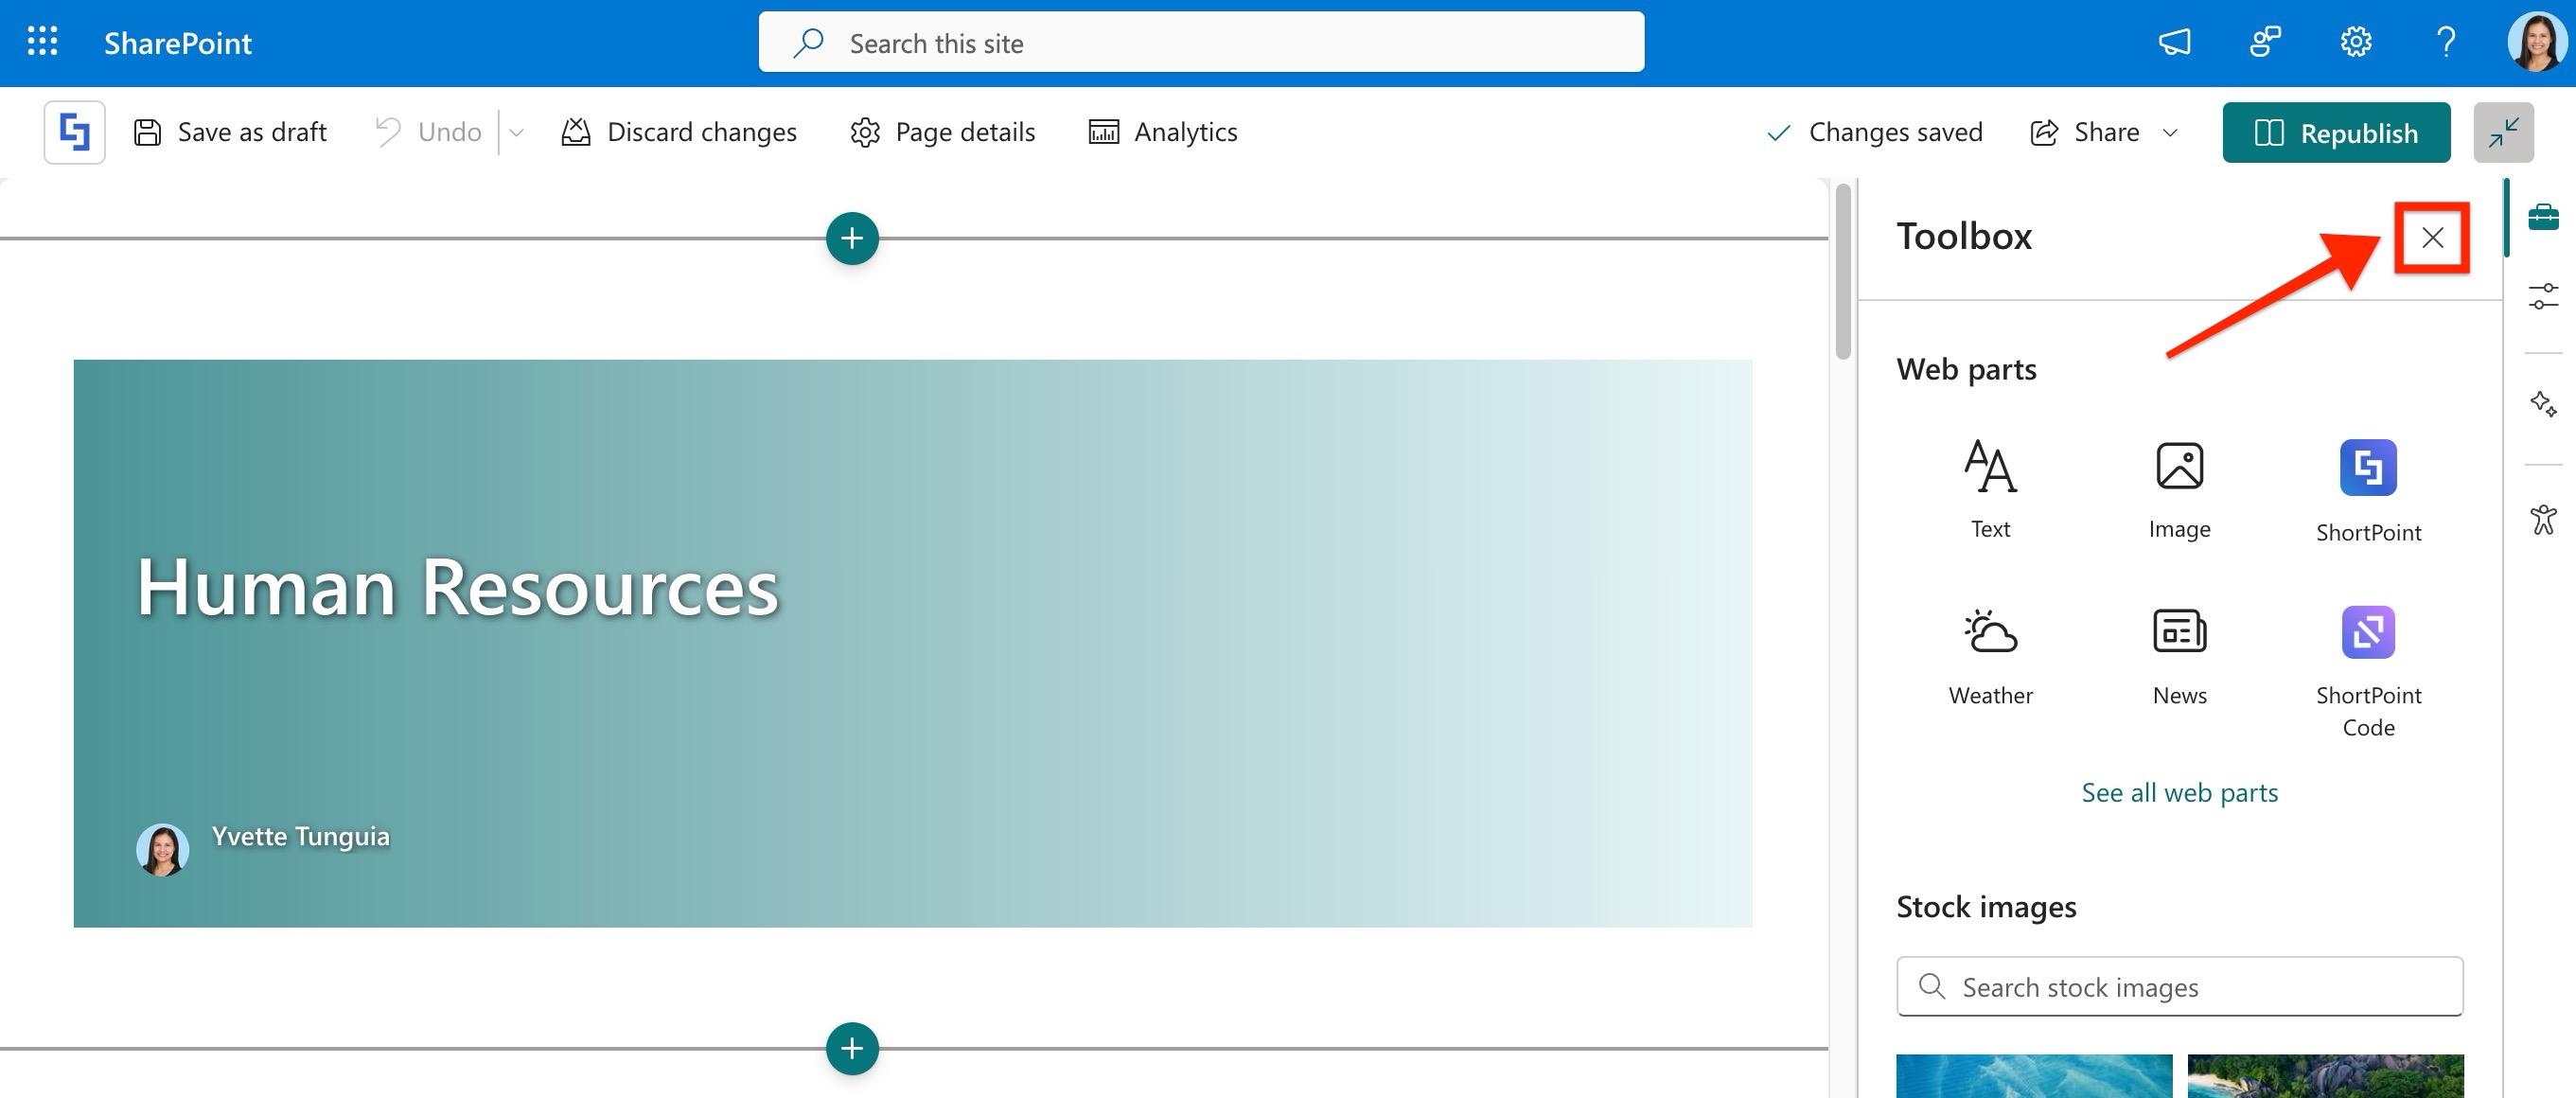Click the ShortPoint logo in the command bar
The height and width of the screenshot is (1098, 2576).
coord(75,132)
